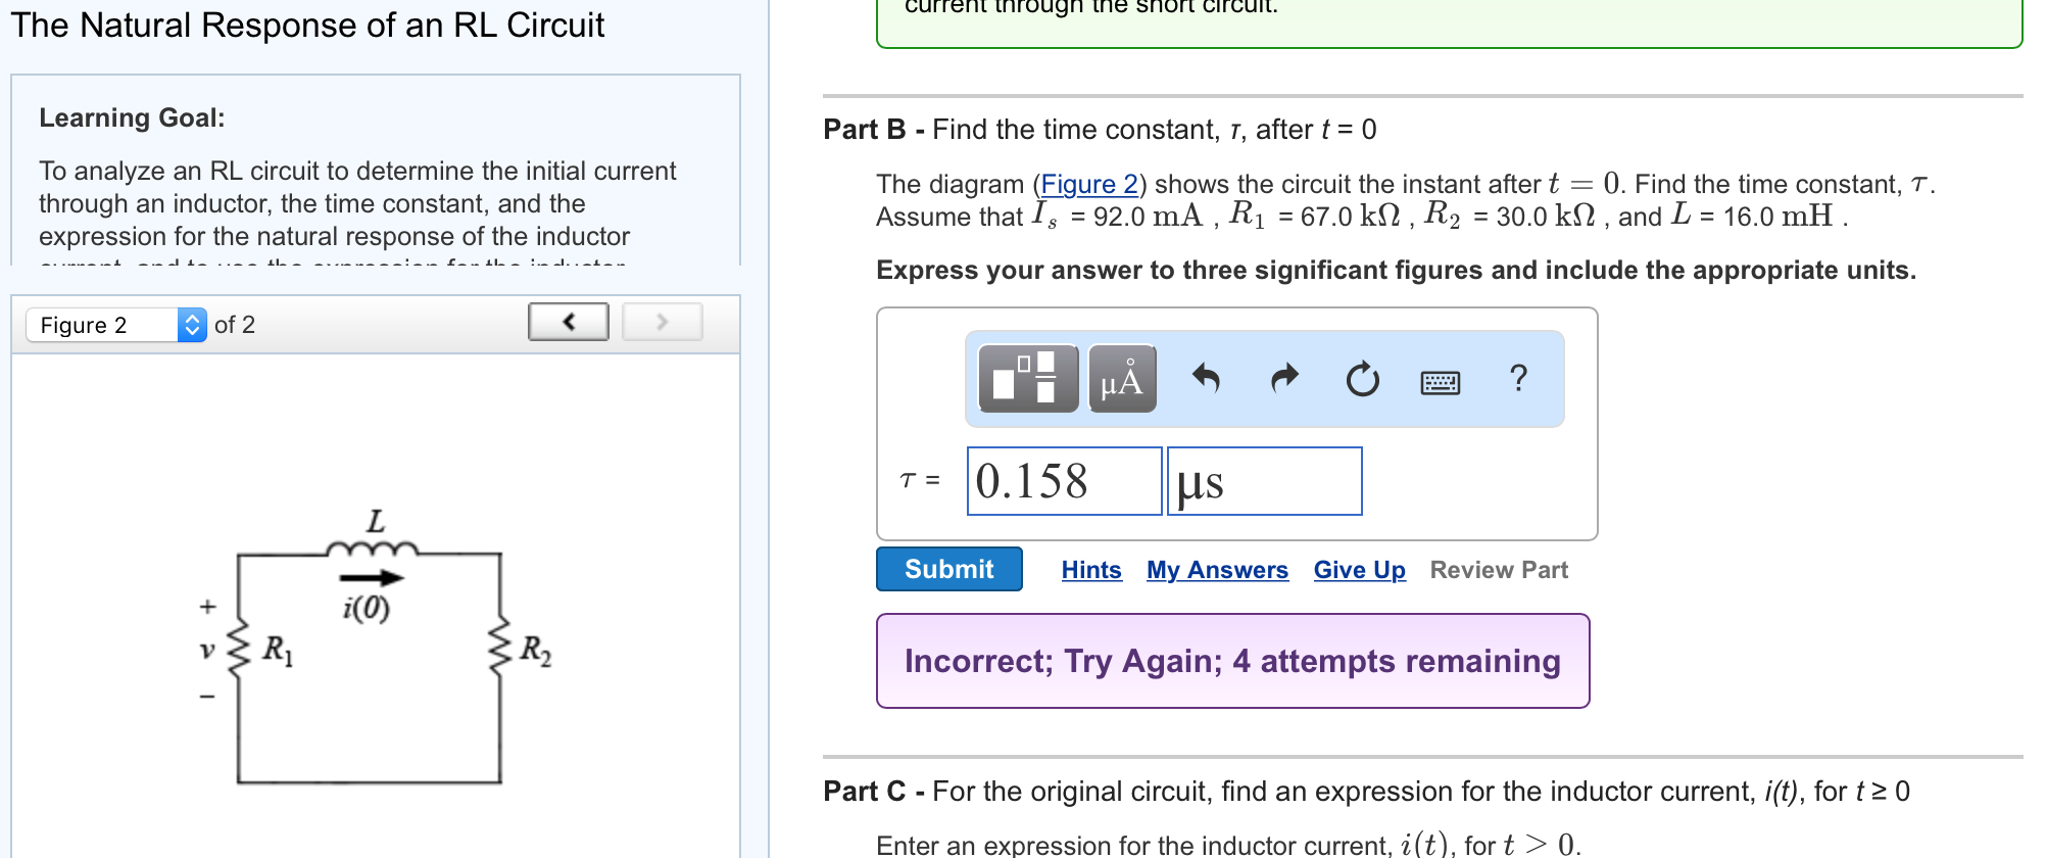The width and height of the screenshot is (2046, 858).
Task: Click the redo arrow icon
Action: tap(1284, 379)
